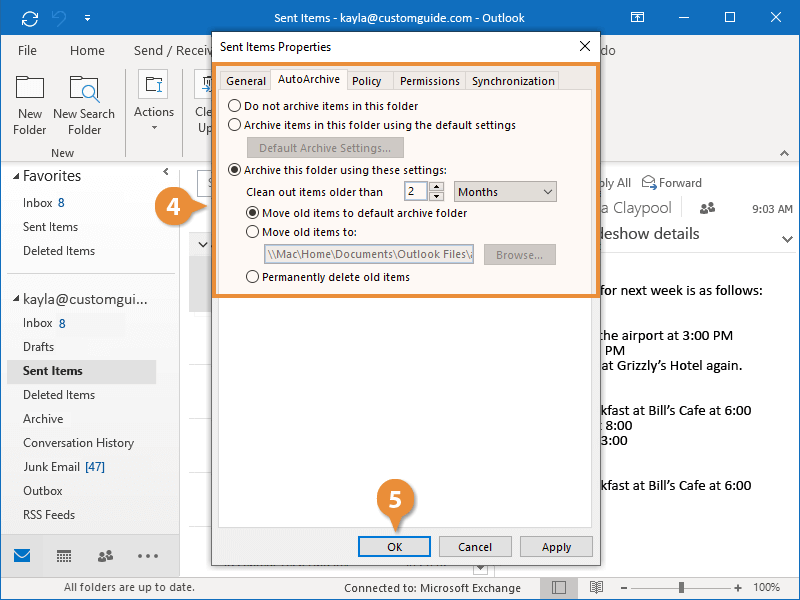Open the Conversation History folder
The image size is (800, 600).
(78, 443)
